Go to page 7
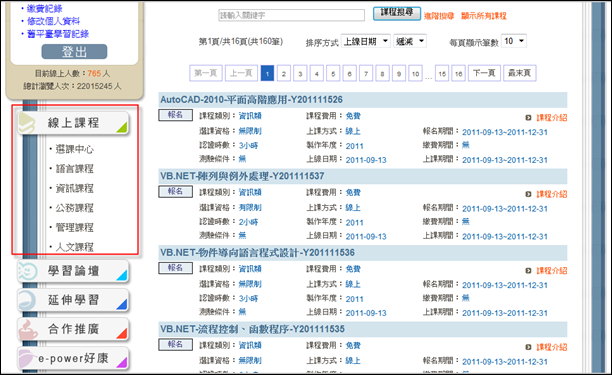612x375 pixels. [366, 73]
